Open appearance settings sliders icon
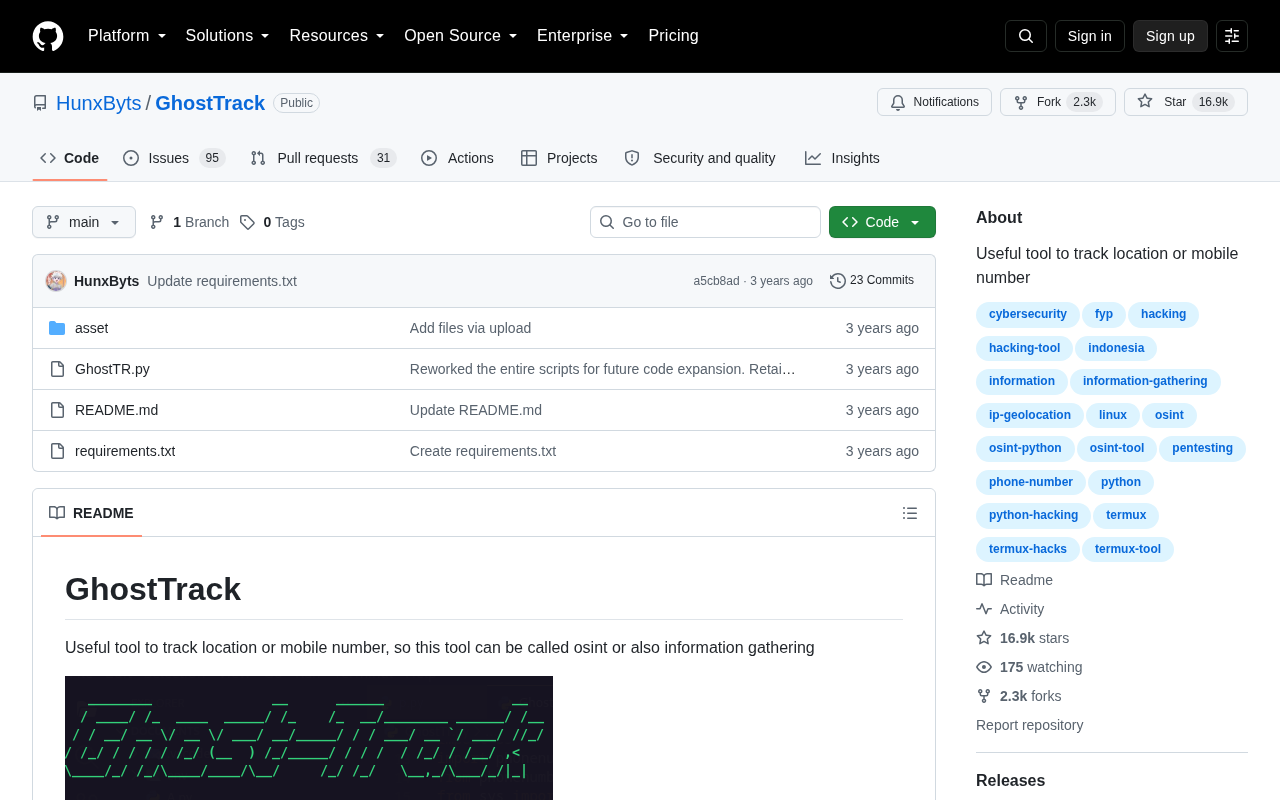 [1232, 36]
